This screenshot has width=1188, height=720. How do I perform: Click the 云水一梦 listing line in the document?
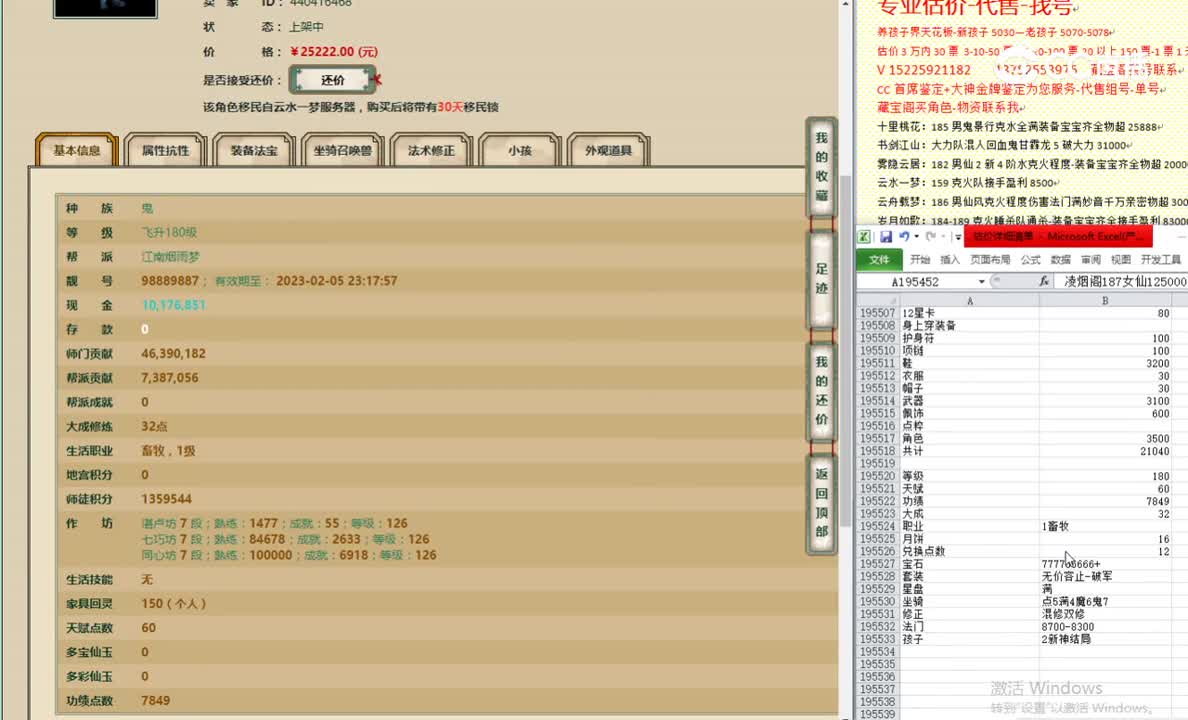966,183
